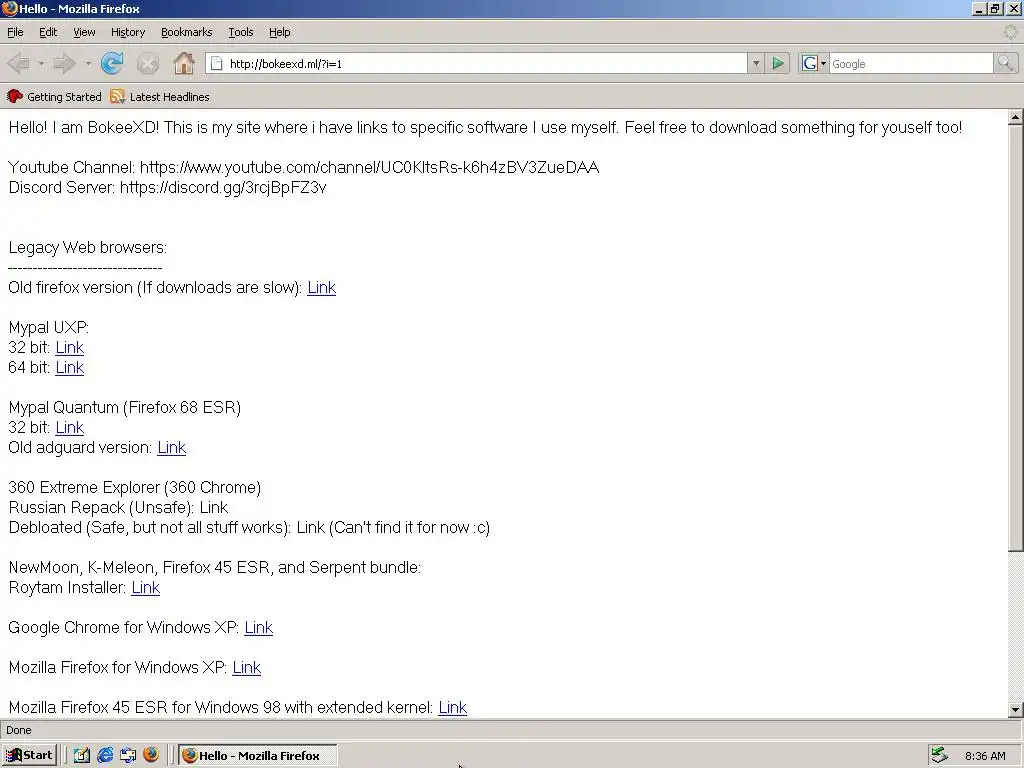
Task: Expand the address bar URL dropdown
Action: [756, 63]
